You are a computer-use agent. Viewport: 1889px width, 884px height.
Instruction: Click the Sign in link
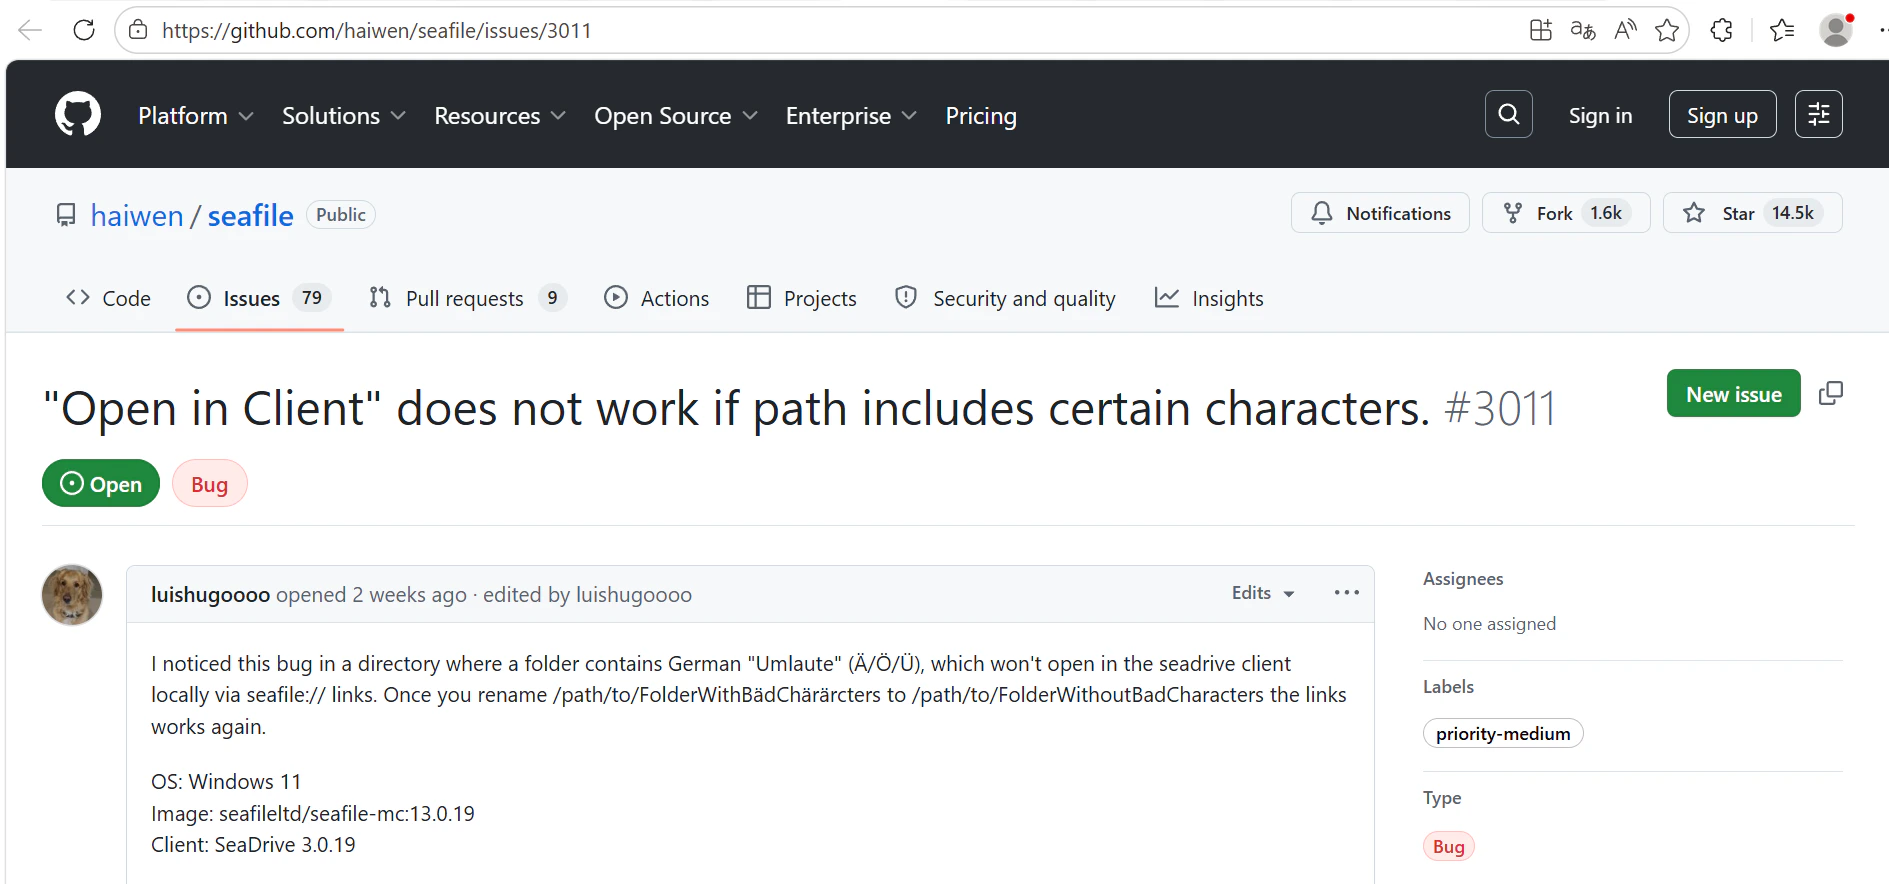(1600, 116)
